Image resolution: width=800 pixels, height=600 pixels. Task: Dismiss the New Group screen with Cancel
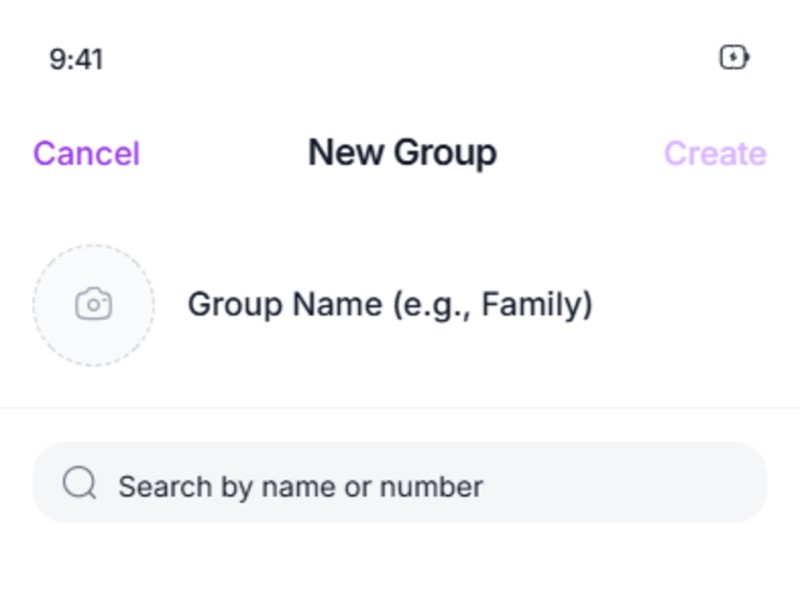(x=86, y=154)
